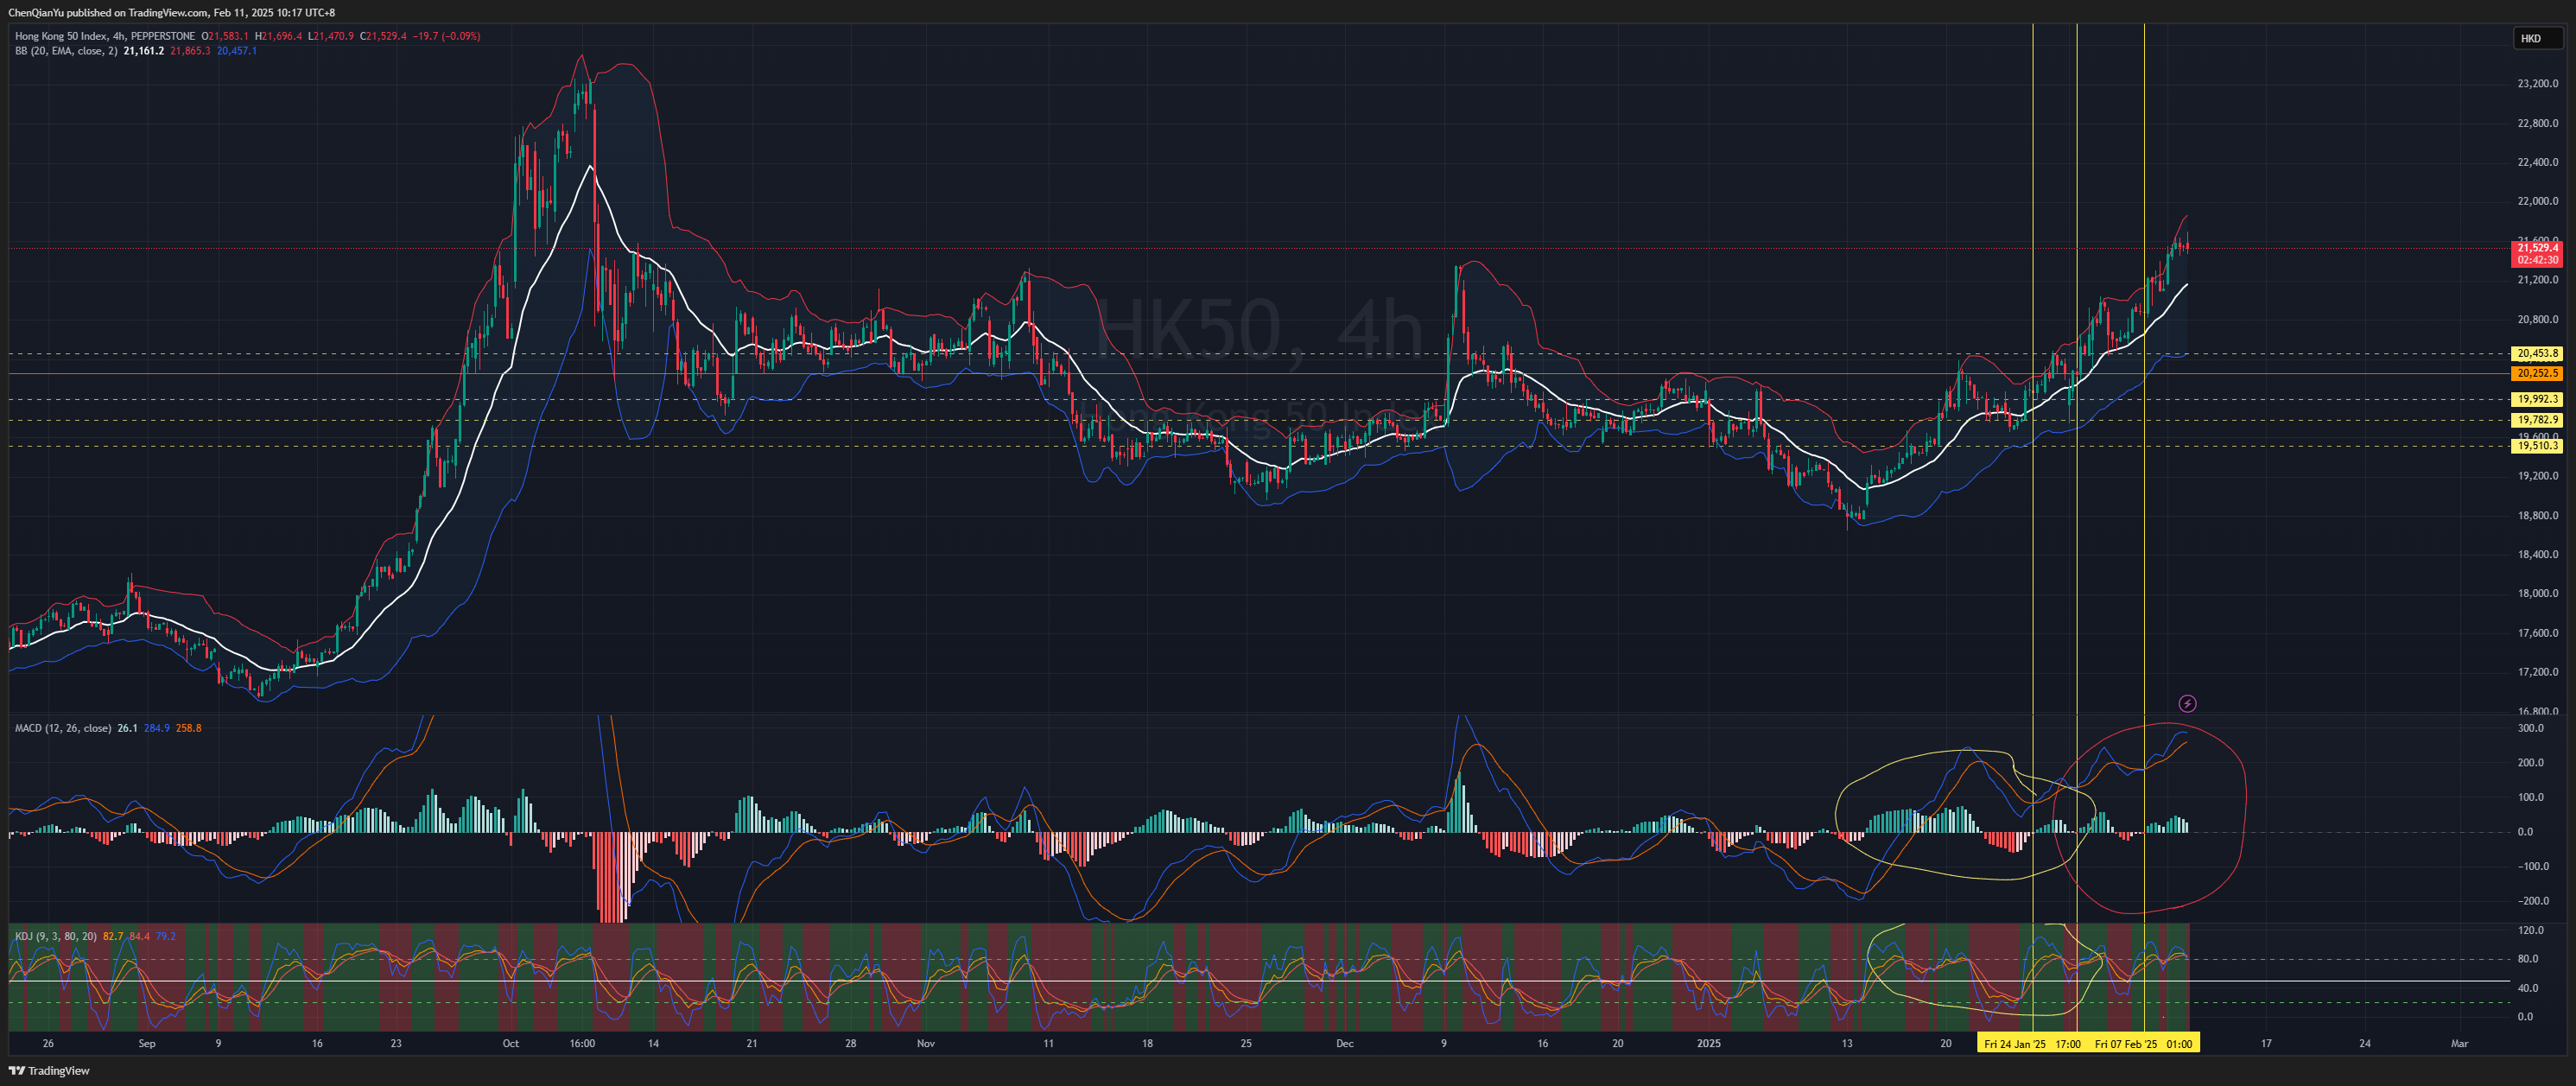Click the 23,200.0 price axis tick
The height and width of the screenshot is (1086, 2576).
[x=2538, y=84]
